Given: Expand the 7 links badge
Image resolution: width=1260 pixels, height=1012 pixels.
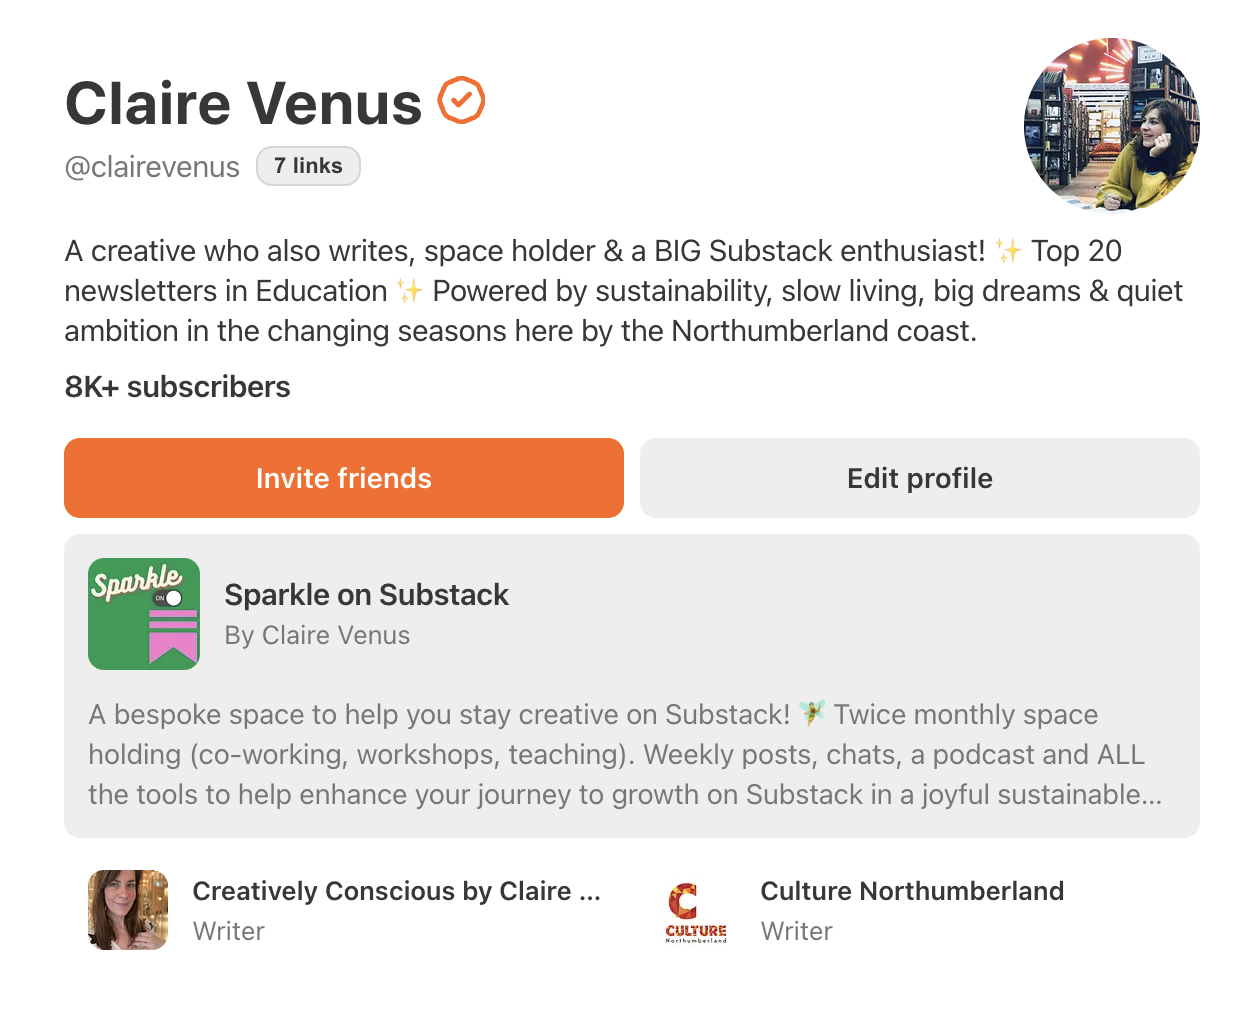Looking at the screenshot, I should click(308, 166).
